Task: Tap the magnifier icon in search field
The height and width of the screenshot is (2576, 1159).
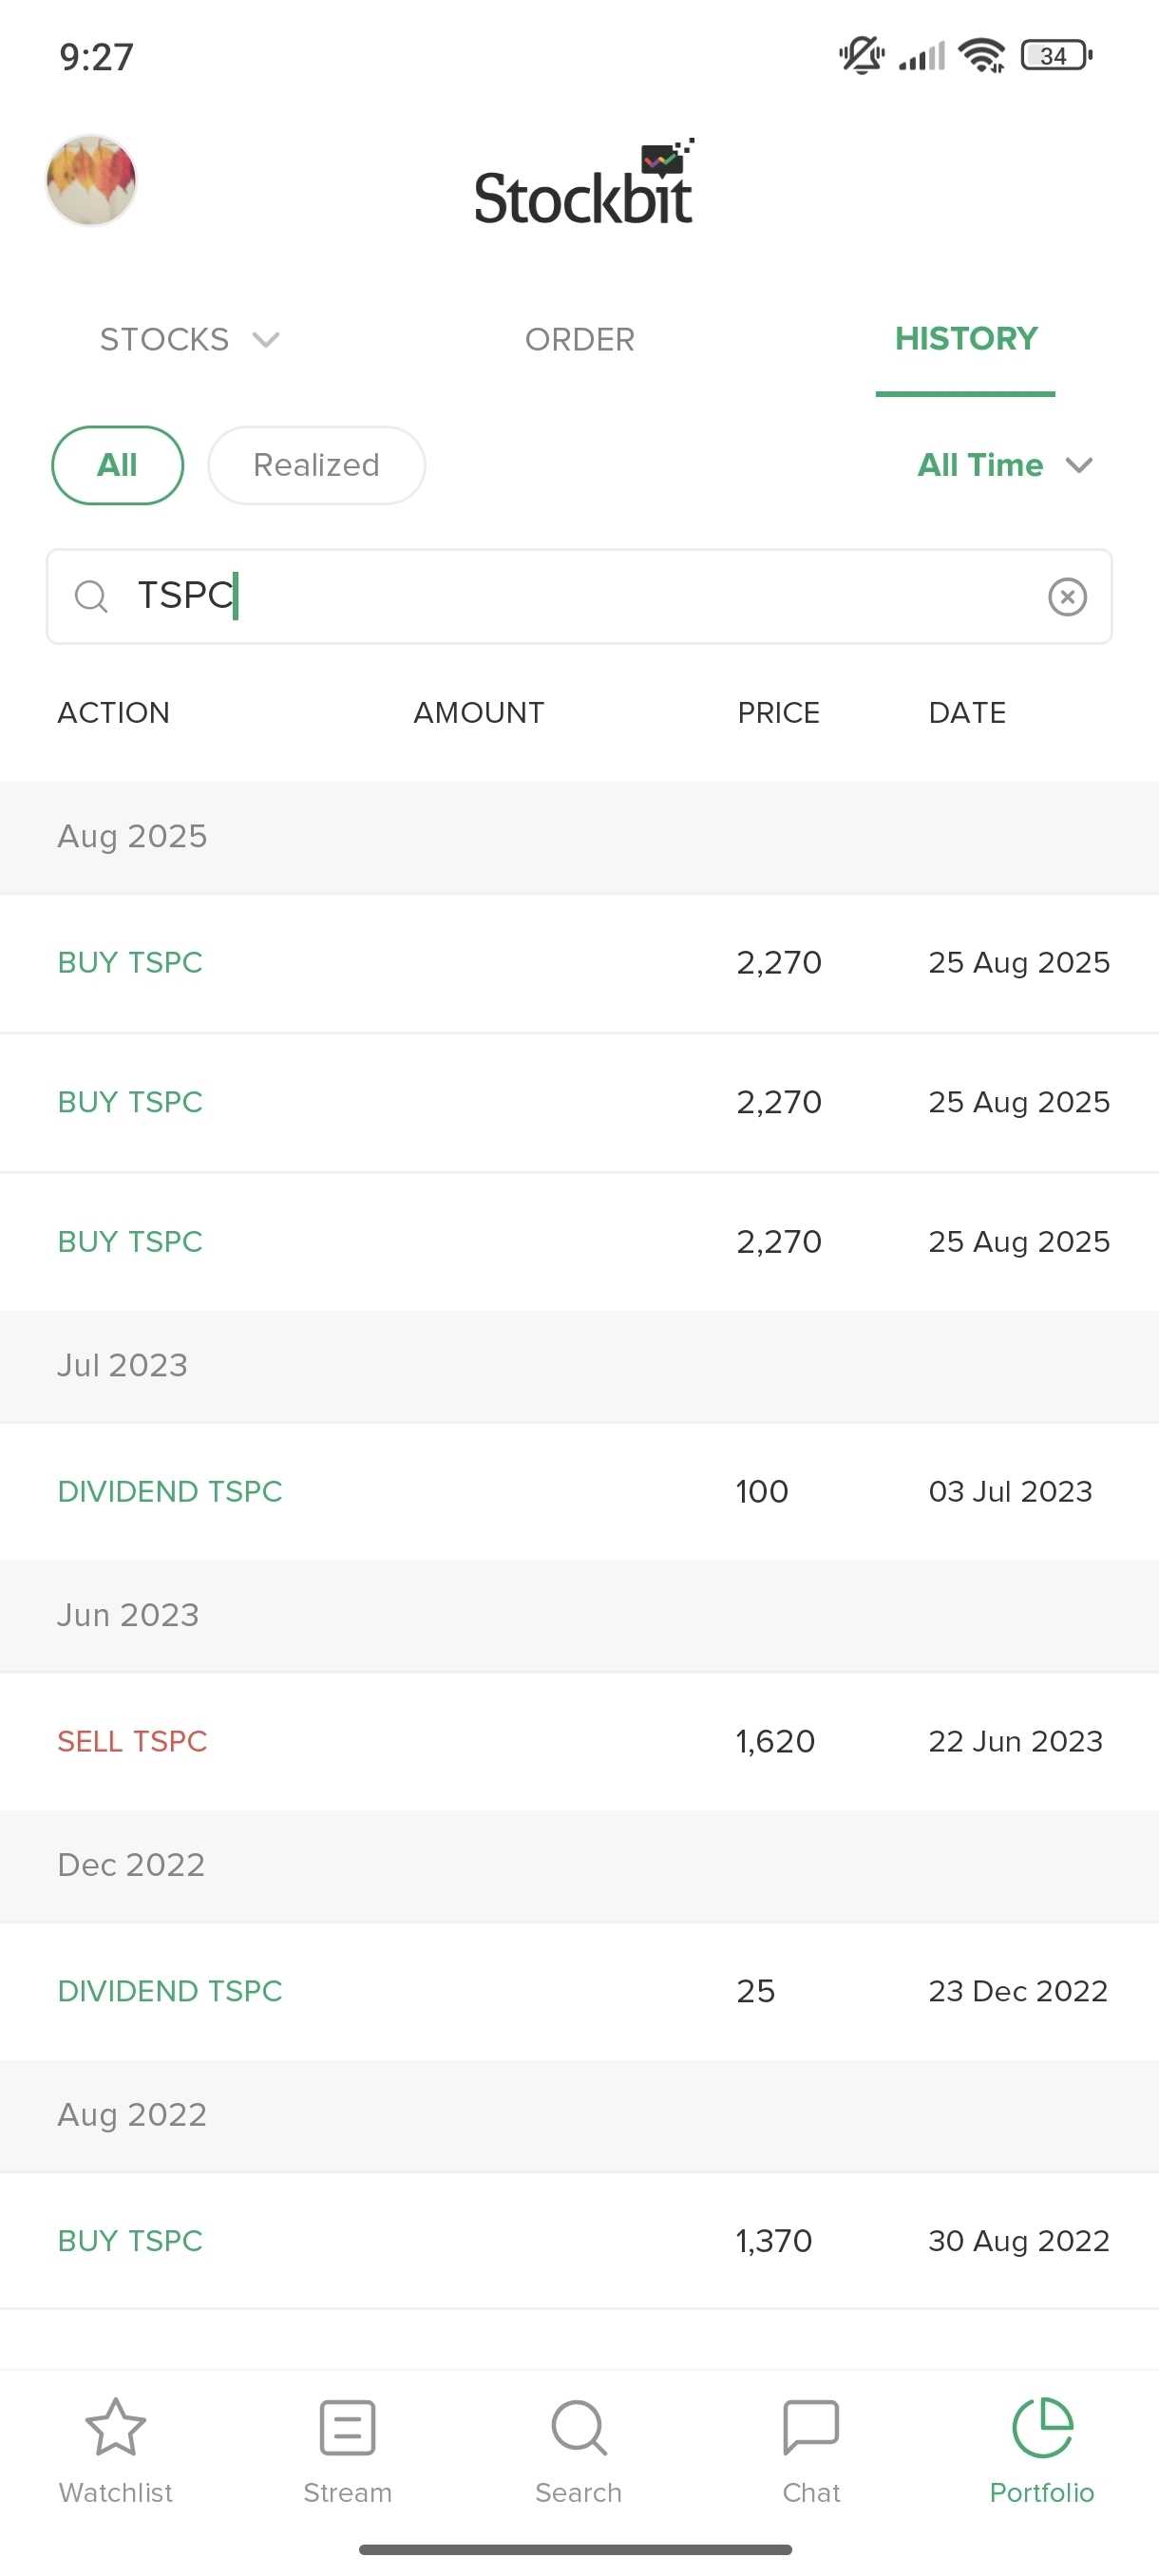Action: pos(91,597)
